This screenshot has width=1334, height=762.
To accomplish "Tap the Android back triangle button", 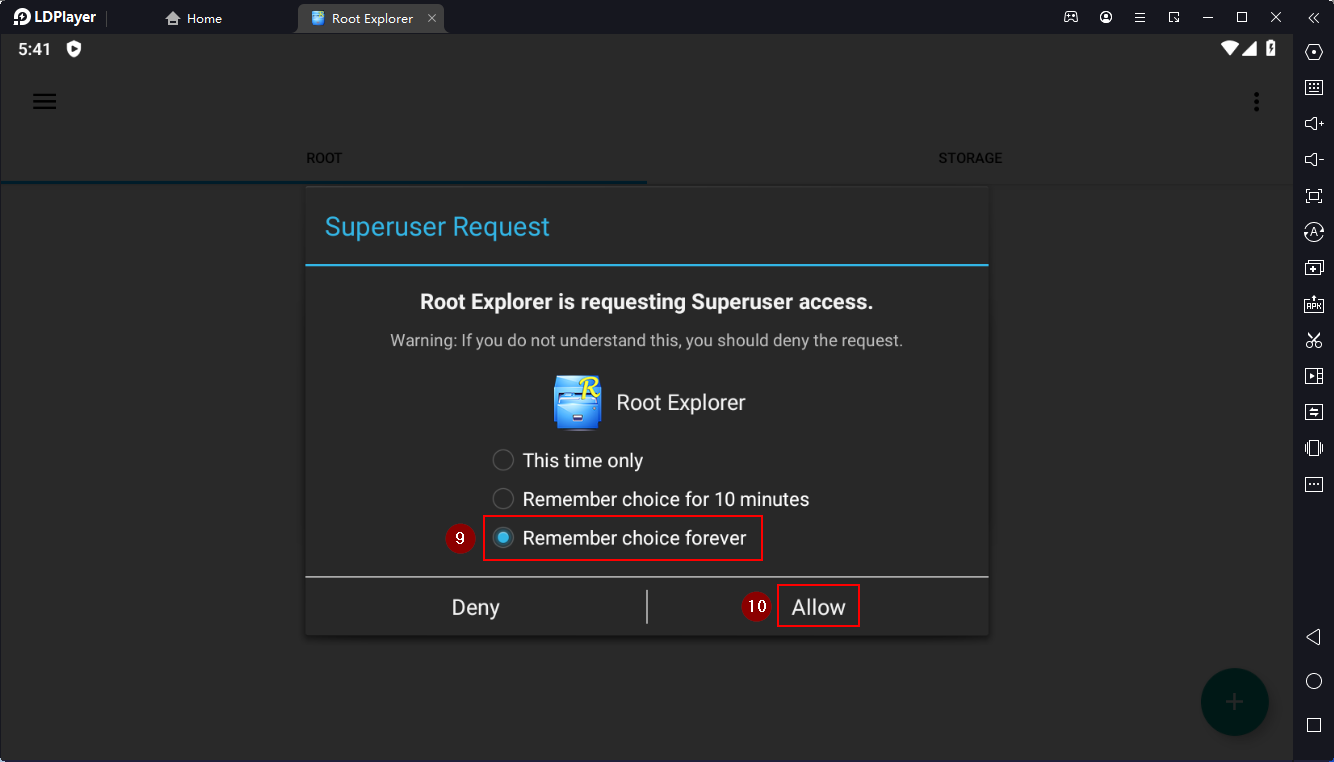I will (x=1314, y=637).
